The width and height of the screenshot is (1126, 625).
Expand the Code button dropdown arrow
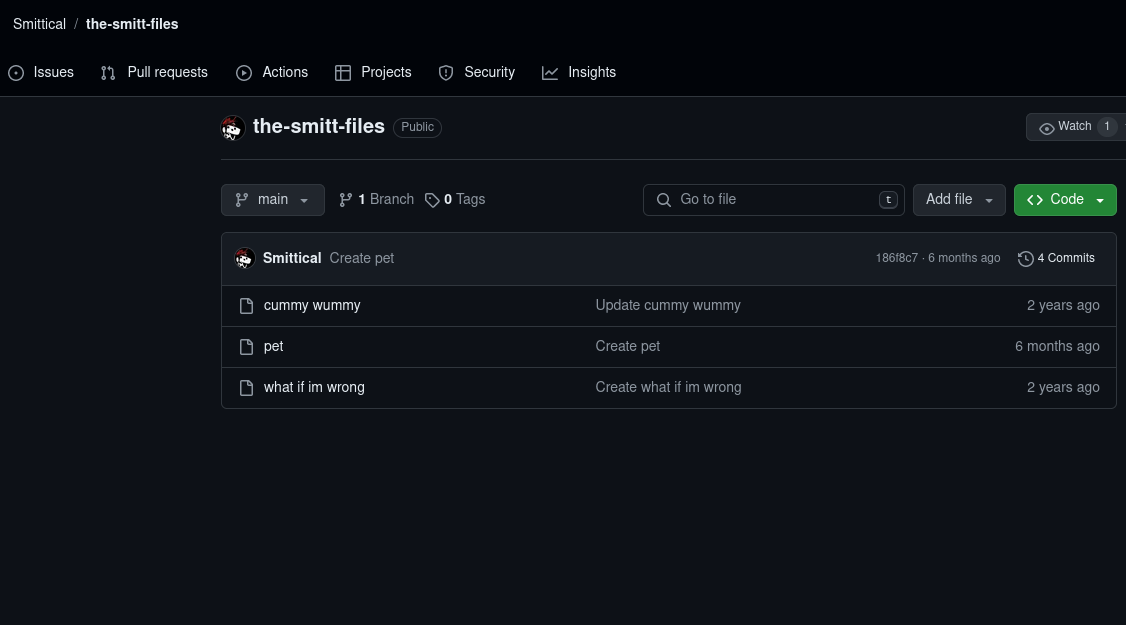[1100, 200]
